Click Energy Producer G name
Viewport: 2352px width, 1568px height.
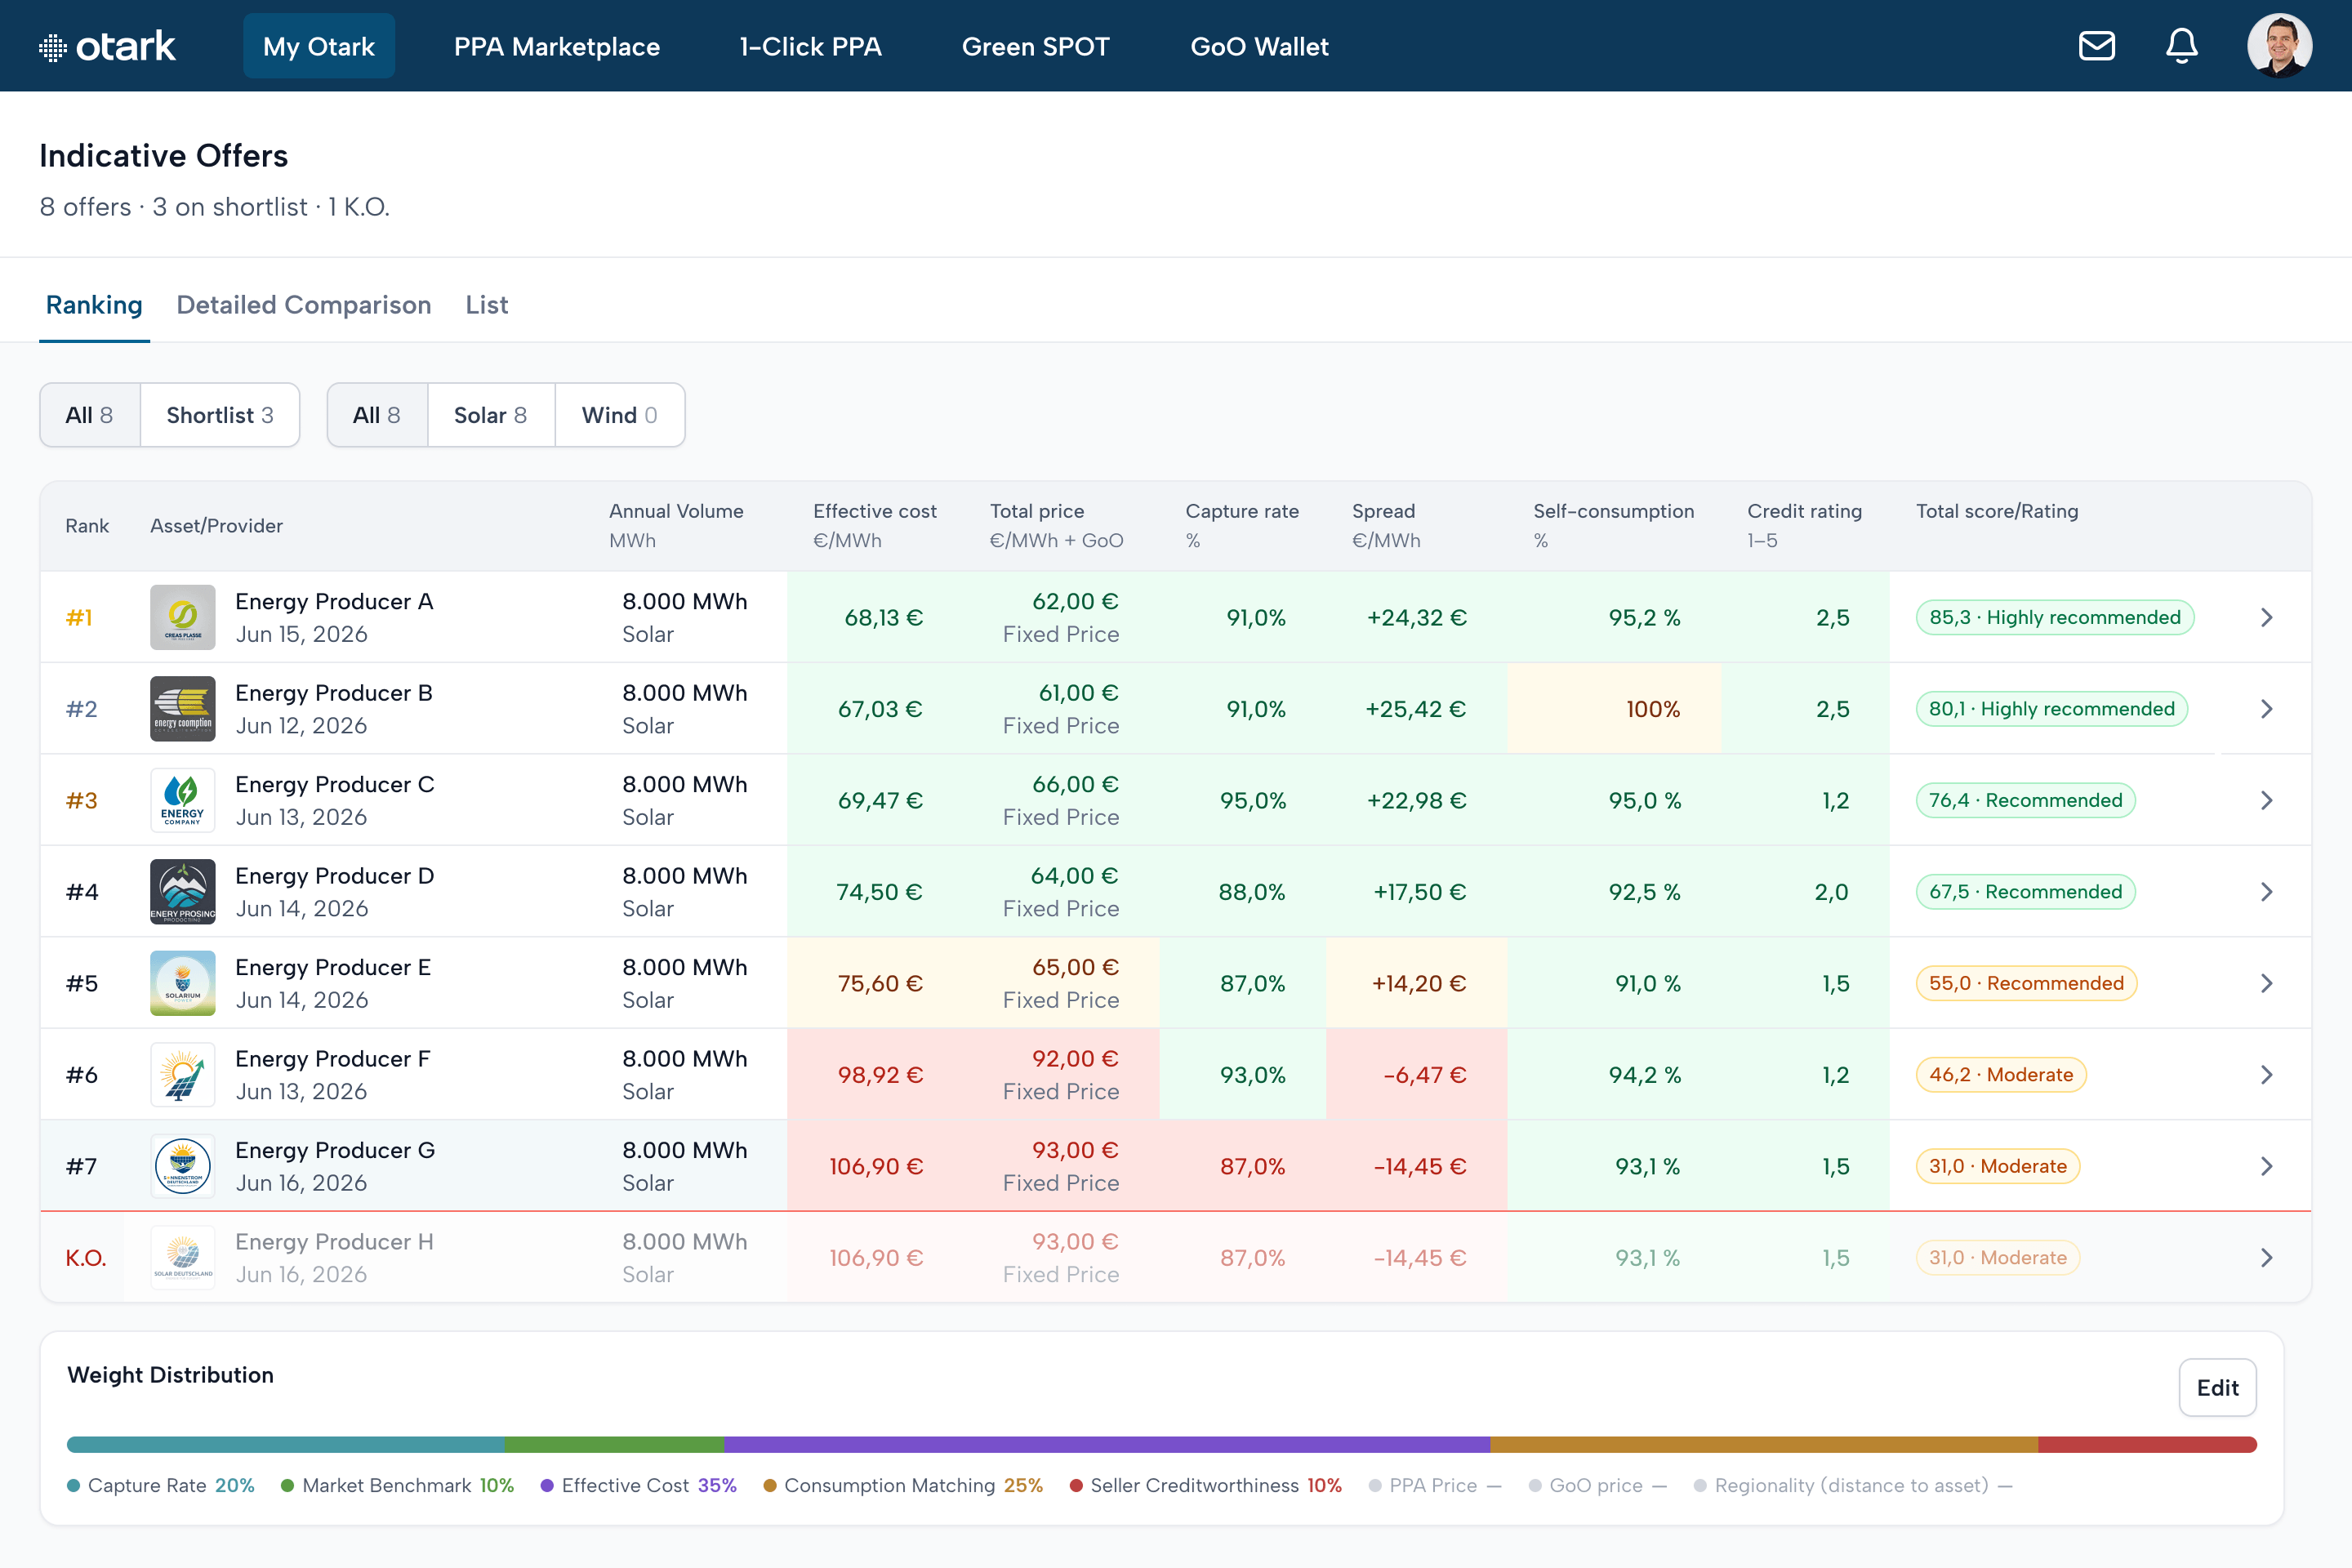tap(335, 1150)
